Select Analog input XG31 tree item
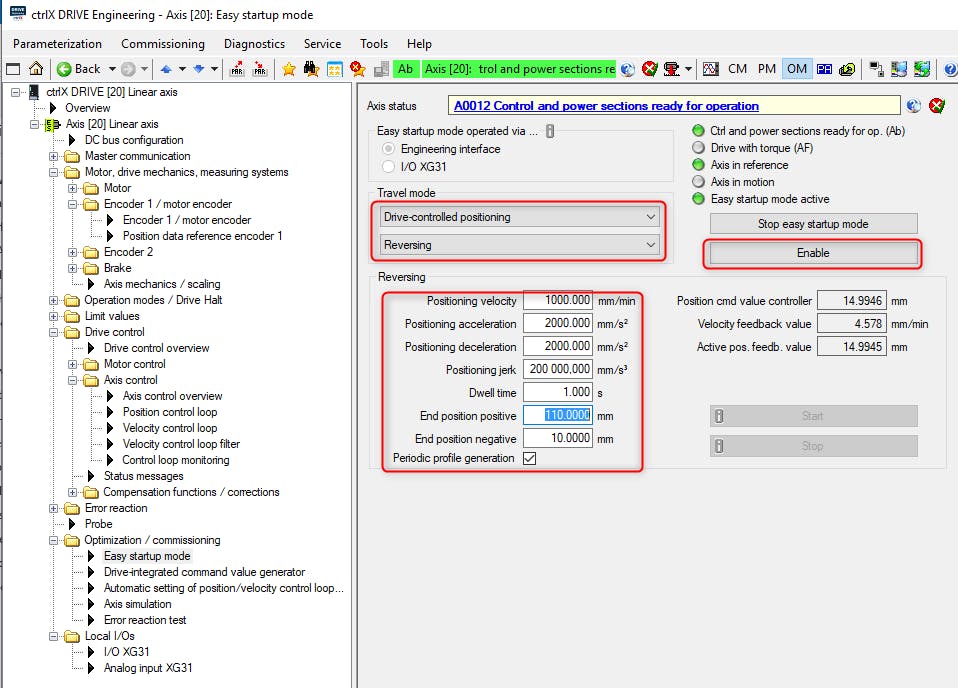Image resolution: width=958 pixels, height=688 pixels. click(148, 668)
